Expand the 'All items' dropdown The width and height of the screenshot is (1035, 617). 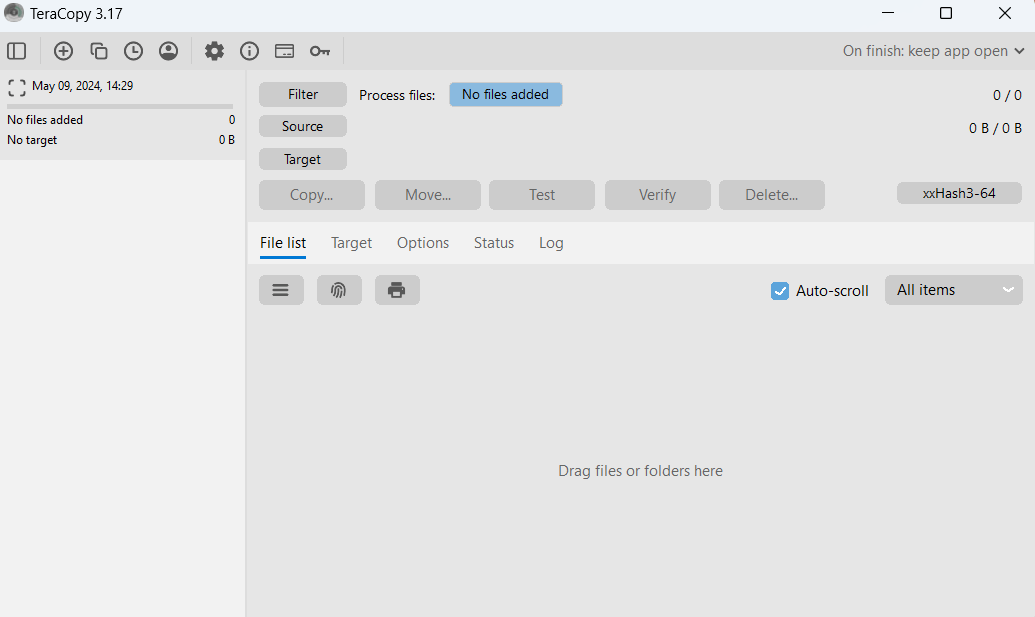[x=953, y=290]
